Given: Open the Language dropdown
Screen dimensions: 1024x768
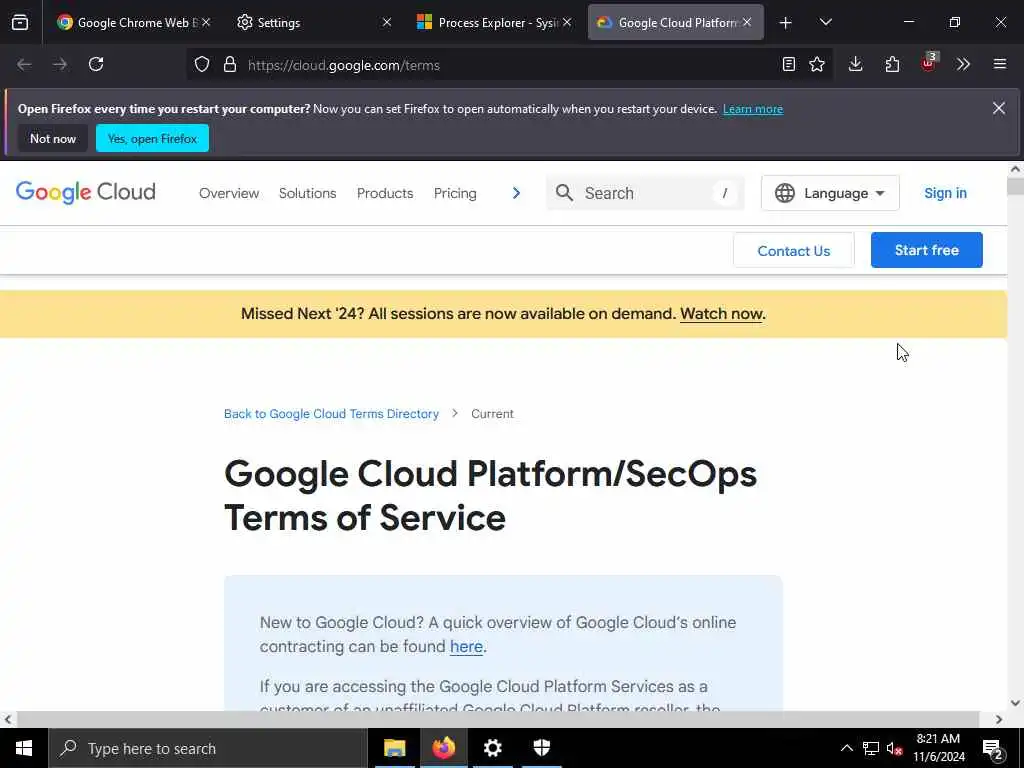Looking at the screenshot, I should pyautogui.click(x=830, y=193).
